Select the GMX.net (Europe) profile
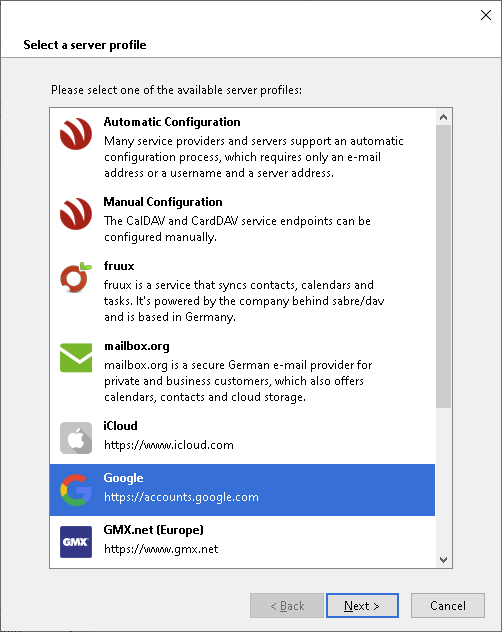 pyautogui.click(x=242, y=541)
